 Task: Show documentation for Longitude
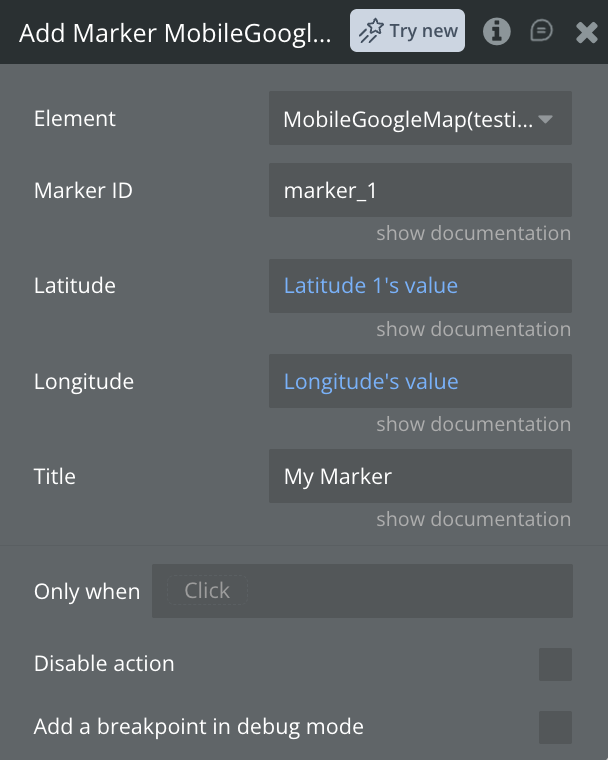473,424
